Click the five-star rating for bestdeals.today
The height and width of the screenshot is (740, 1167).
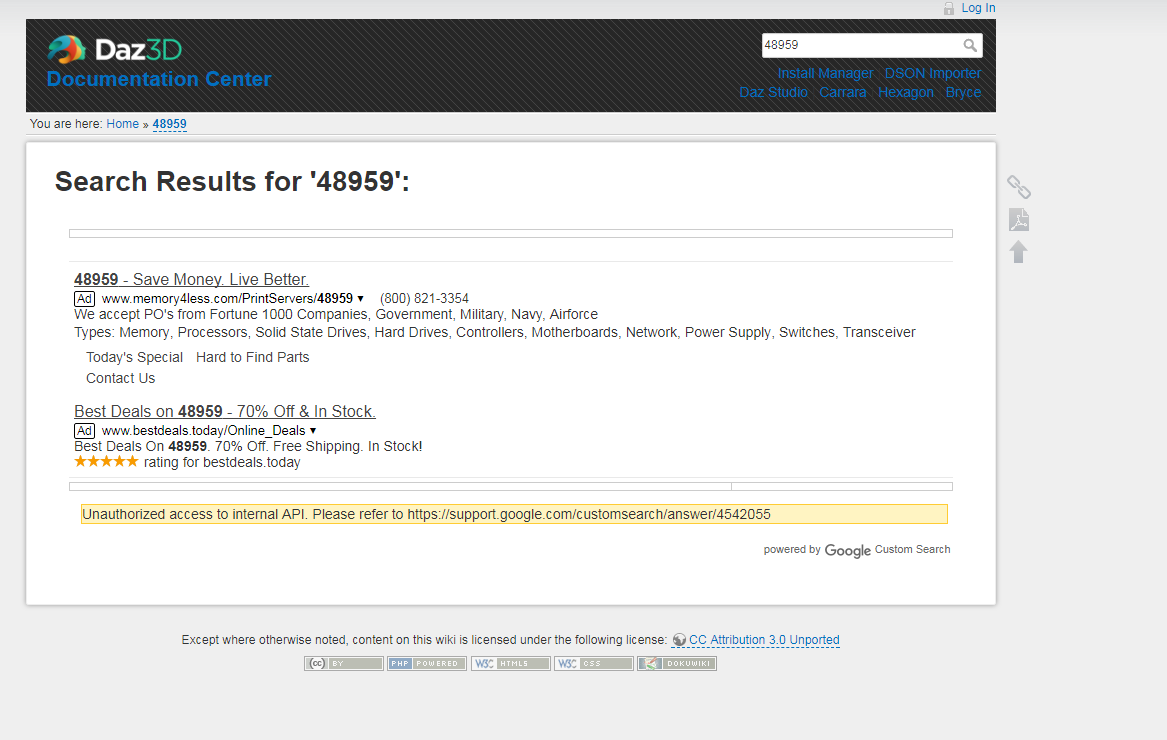coord(106,462)
